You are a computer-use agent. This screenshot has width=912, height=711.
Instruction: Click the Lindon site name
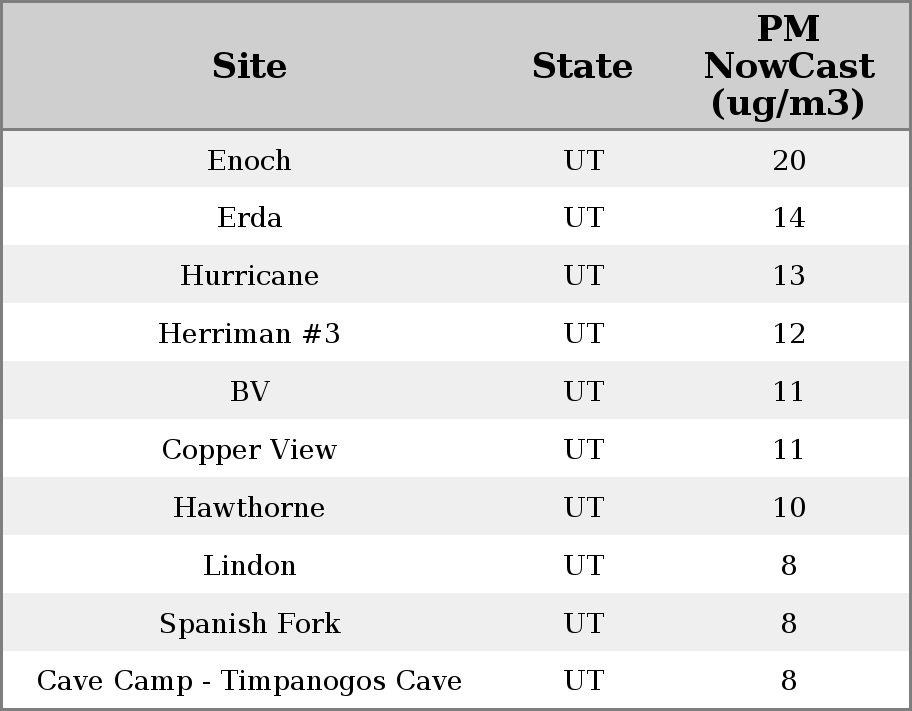point(249,566)
